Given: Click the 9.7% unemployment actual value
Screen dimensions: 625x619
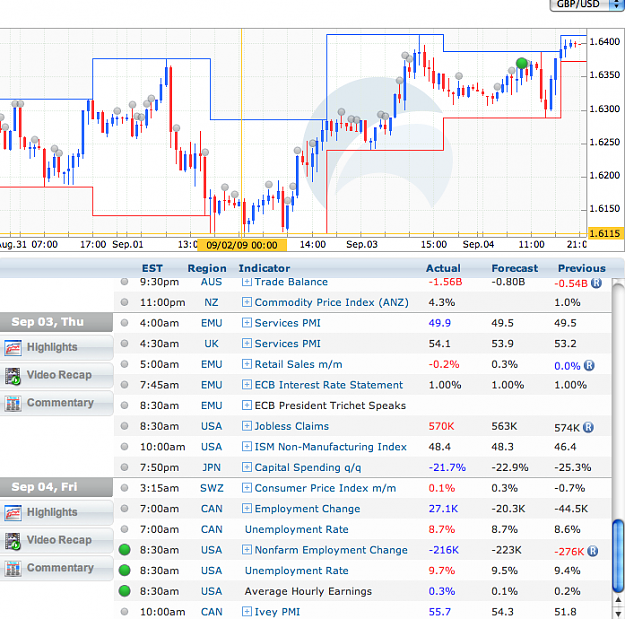Looking at the screenshot, I should (442, 570).
